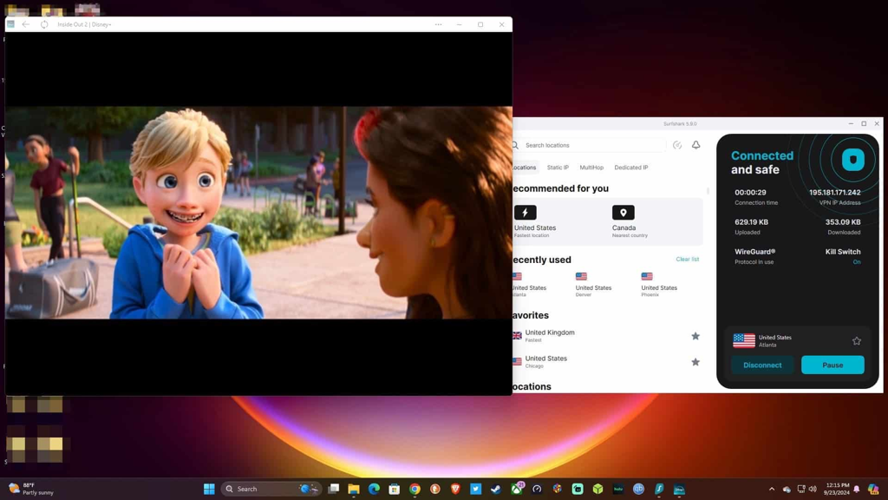Show hidden system tray icons
The image size is (888, 500).
pyautogui.click(x=771, y=489)
